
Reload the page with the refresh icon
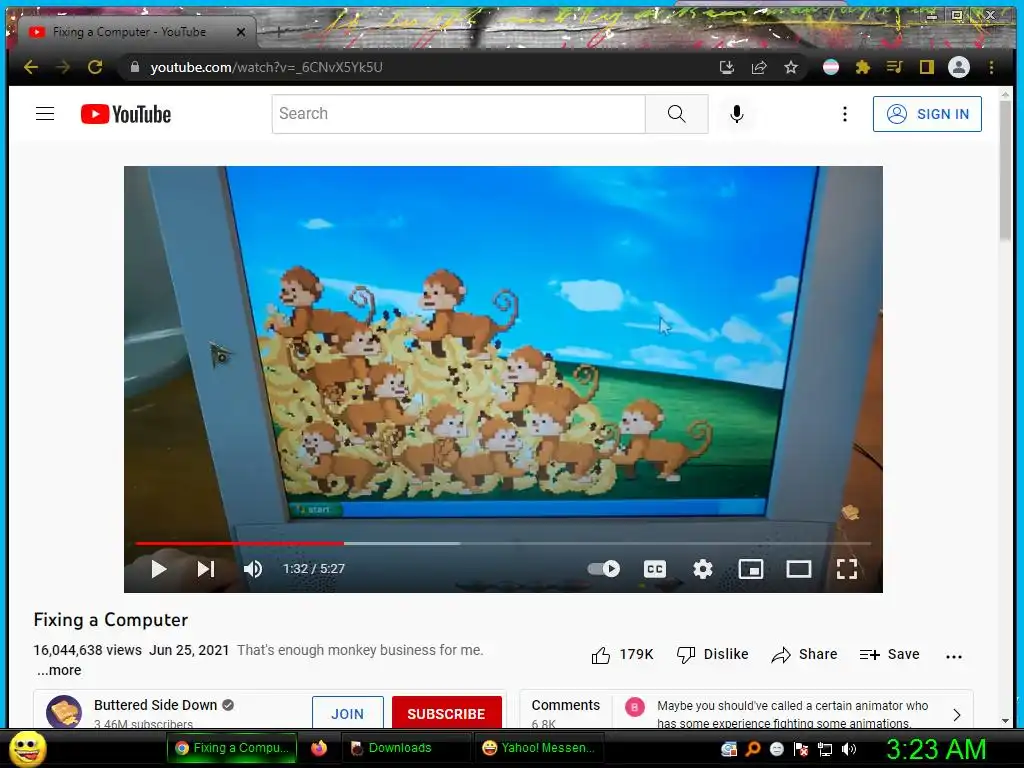tap(95, 67)
